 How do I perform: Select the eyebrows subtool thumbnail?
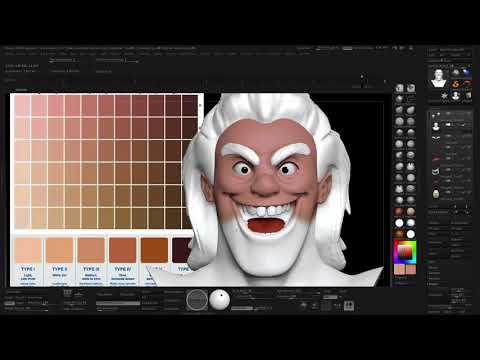436,138
